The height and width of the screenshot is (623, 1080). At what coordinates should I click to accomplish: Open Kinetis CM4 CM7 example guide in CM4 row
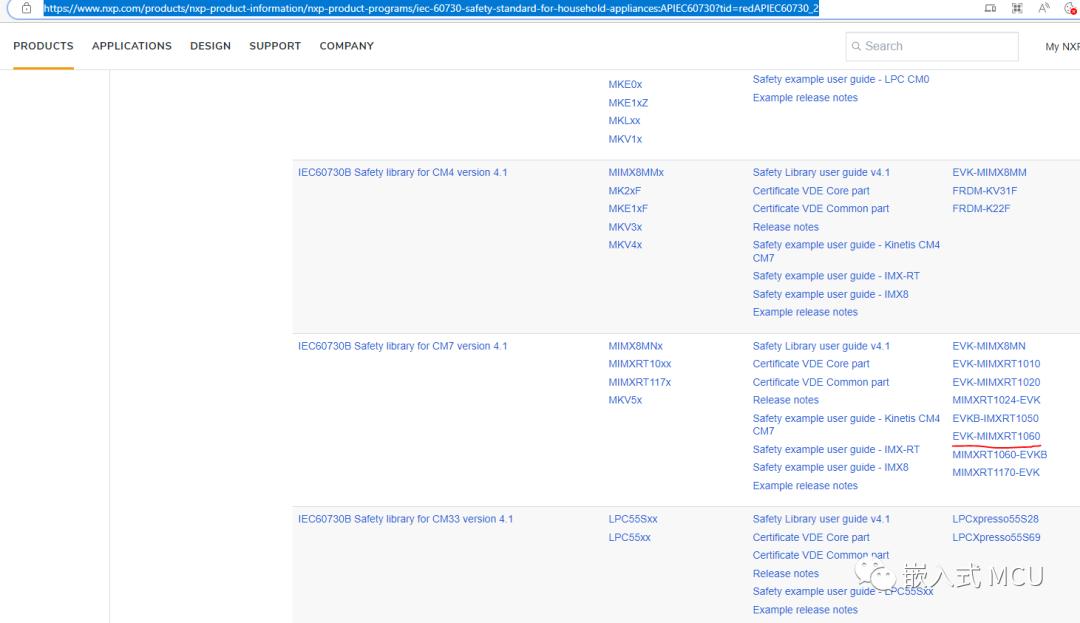point(846,251)
